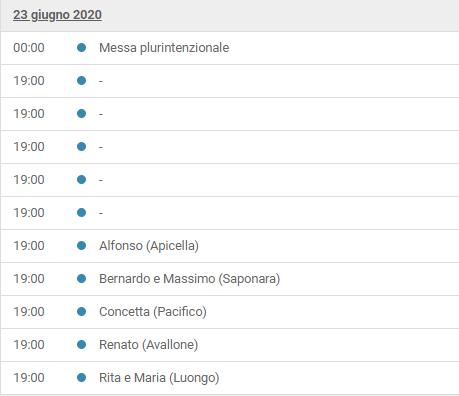Click the 19:00 time beside Renato (Avallone)
459x396 pixels.
(29, 345)
